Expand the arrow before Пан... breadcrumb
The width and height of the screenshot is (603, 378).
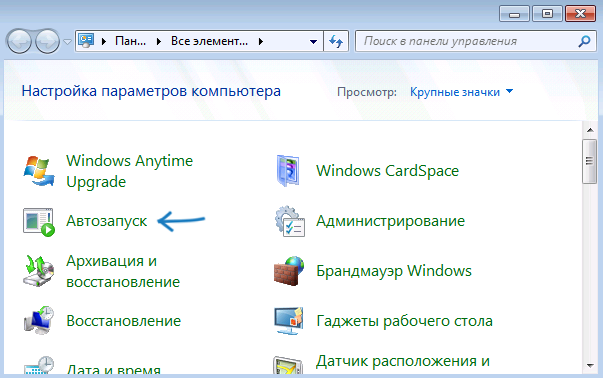pyautogui.click(x=103, y=41)
